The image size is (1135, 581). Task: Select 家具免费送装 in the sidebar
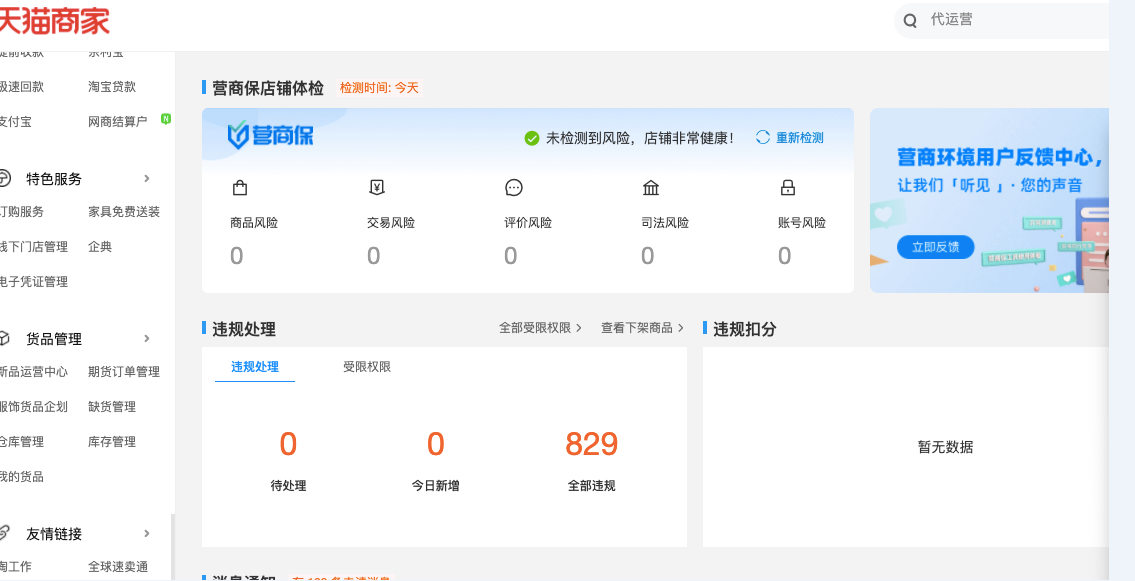(124, 212)
